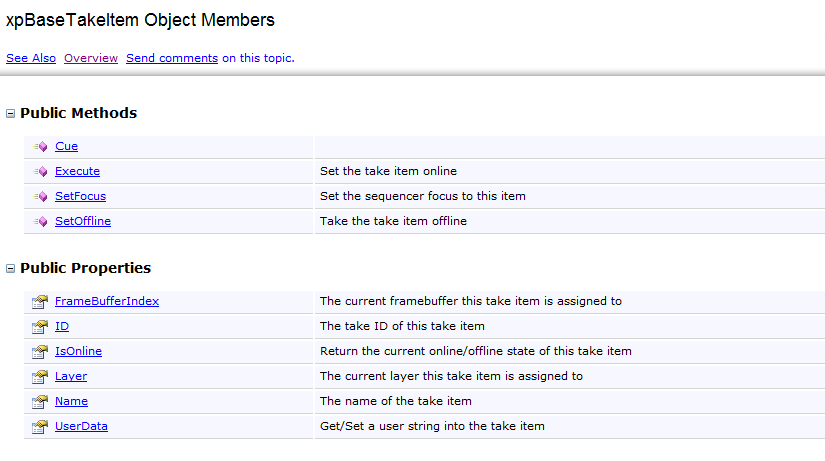
Task: Click the property icon beside Layer
Action: click(x=40, y=377)
